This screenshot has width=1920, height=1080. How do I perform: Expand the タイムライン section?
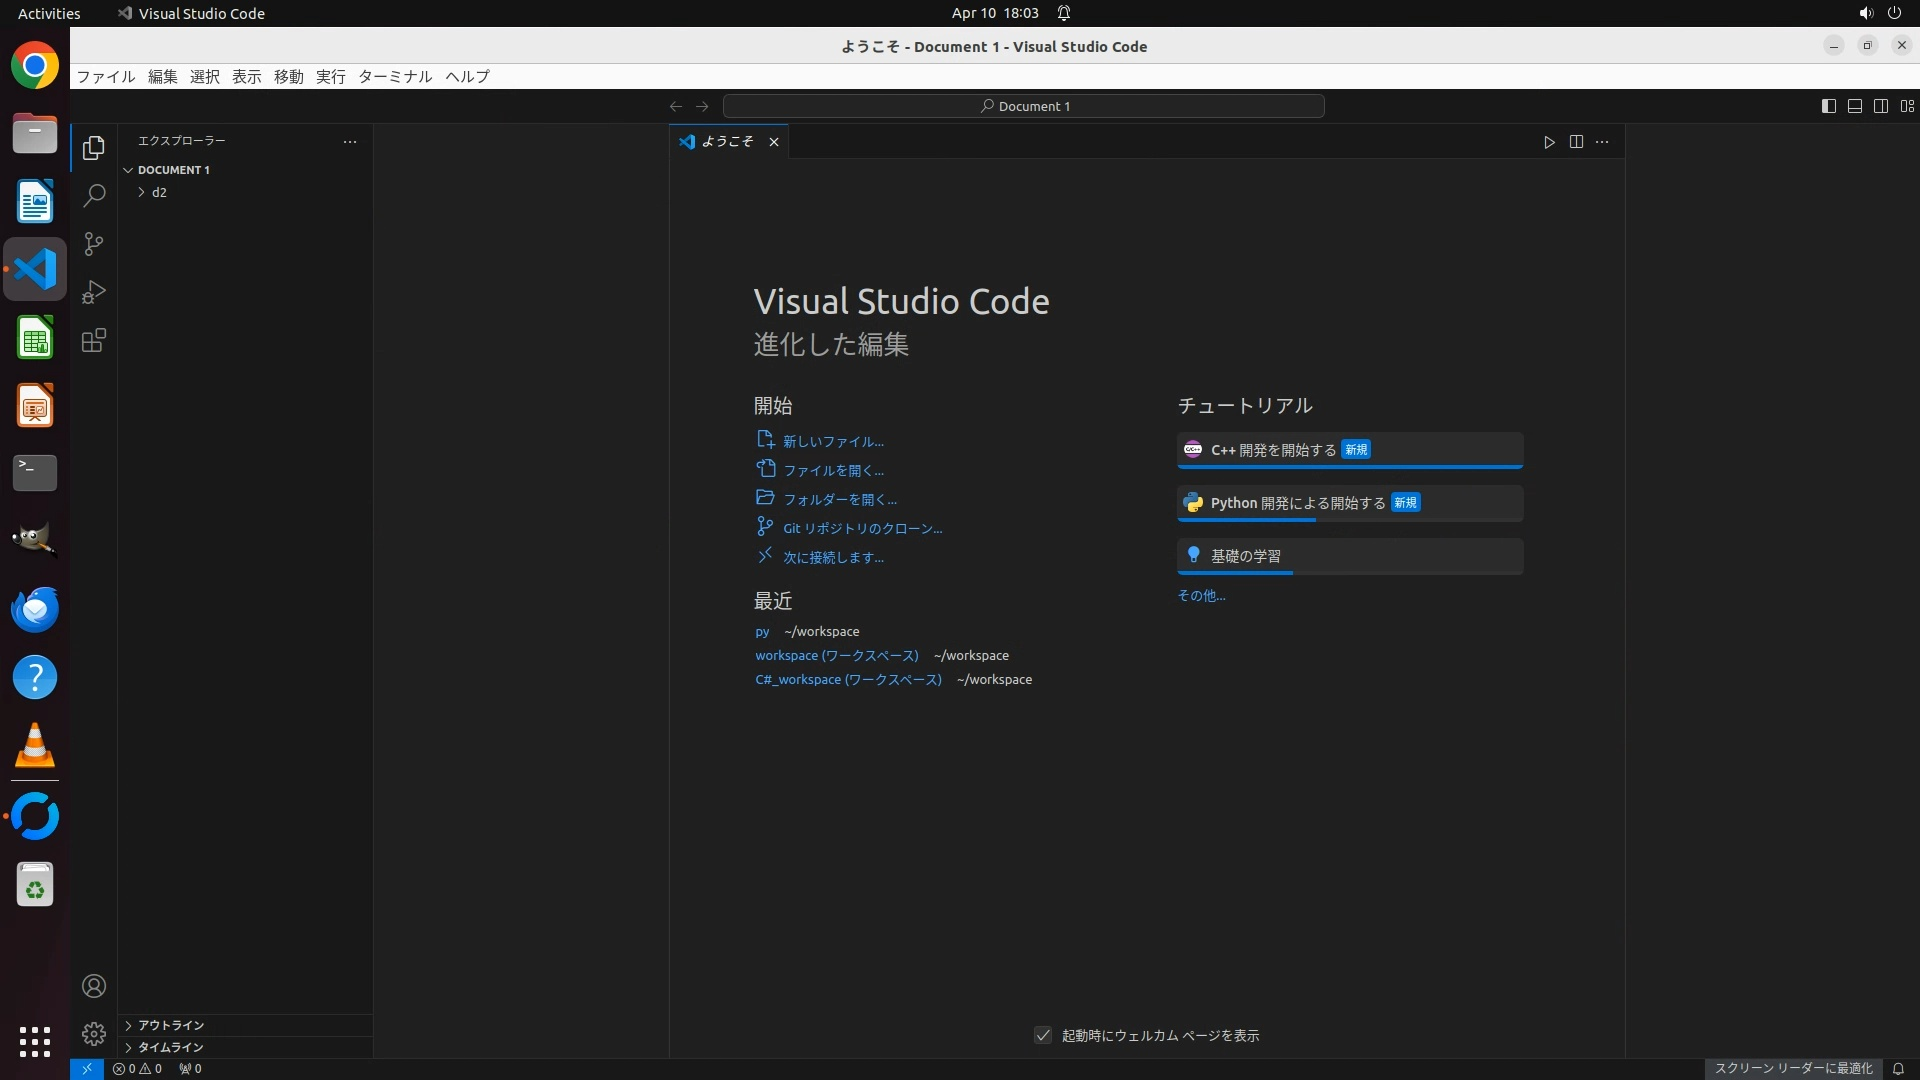[x=171, y=1047]
